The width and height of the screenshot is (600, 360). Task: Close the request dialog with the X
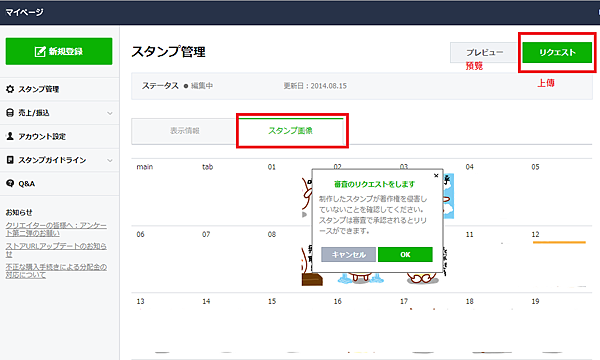[436, 176]
